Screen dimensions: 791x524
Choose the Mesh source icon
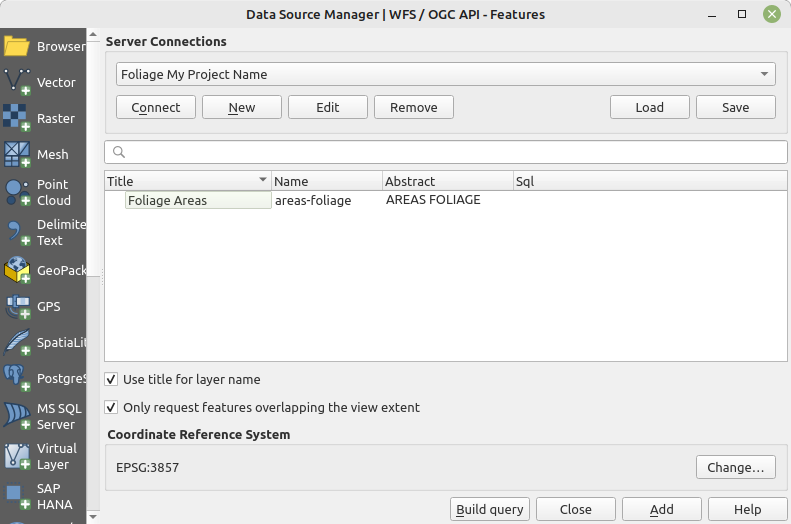pyautogui.click(x=17, y=154)
